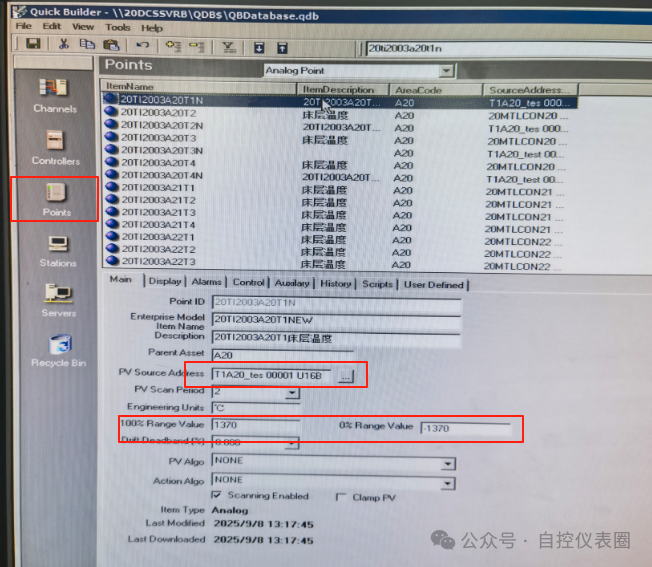Screen dimensions: 652x567
Task: Click the blue icon beside 20TI2003A21T1
Action: pyautogui.click(x=111, y=186)
